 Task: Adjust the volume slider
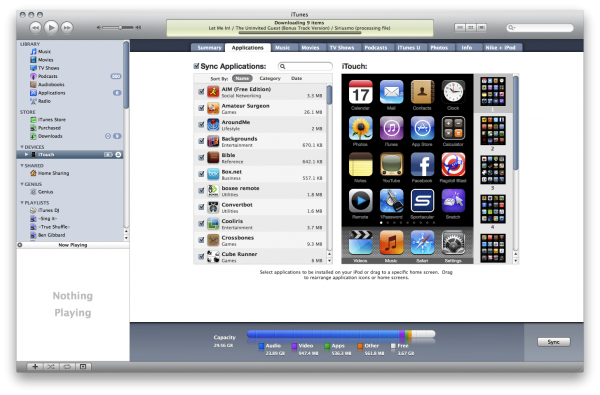click(x=119, y=28)
